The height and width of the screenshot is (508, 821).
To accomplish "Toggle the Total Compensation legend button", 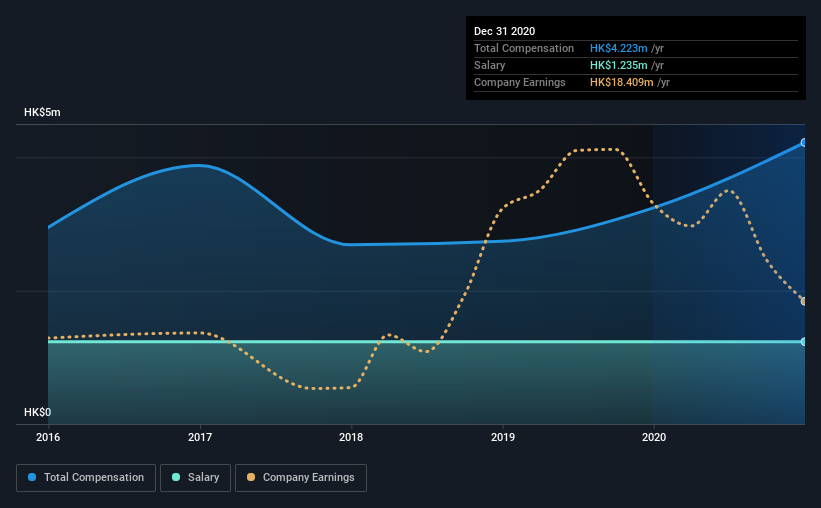I will [86, 478].
